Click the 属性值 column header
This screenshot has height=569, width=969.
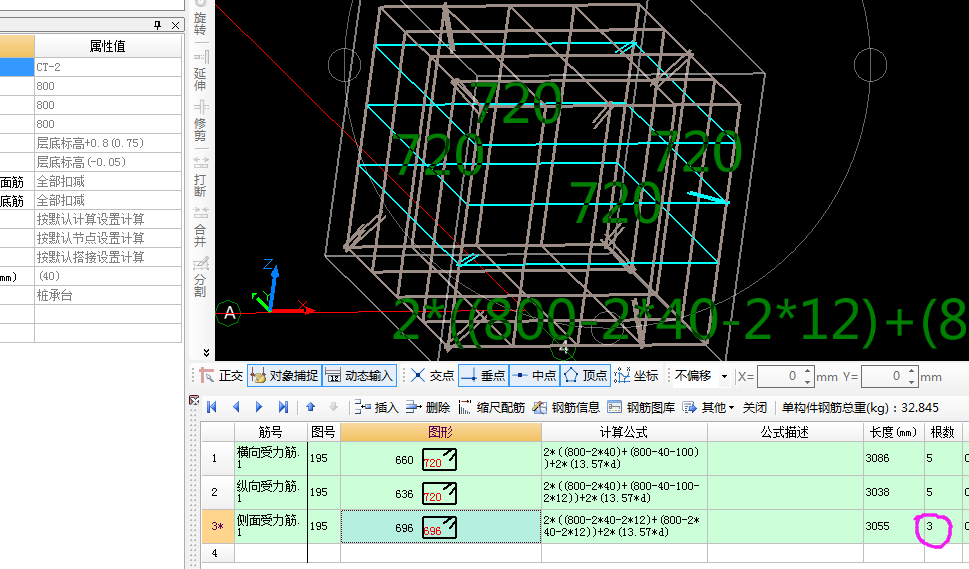pyautogui.click(x=108, y=46)
